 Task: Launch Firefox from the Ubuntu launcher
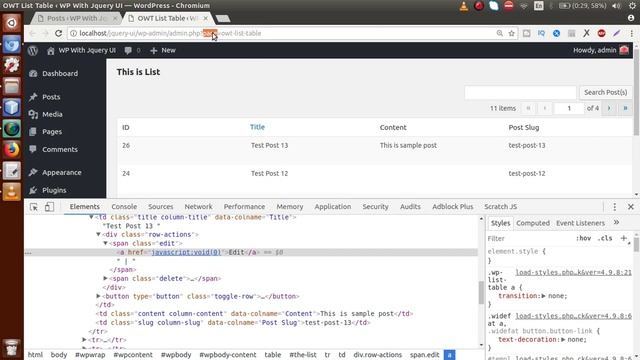pyautogui.click(x=11, y=149)
